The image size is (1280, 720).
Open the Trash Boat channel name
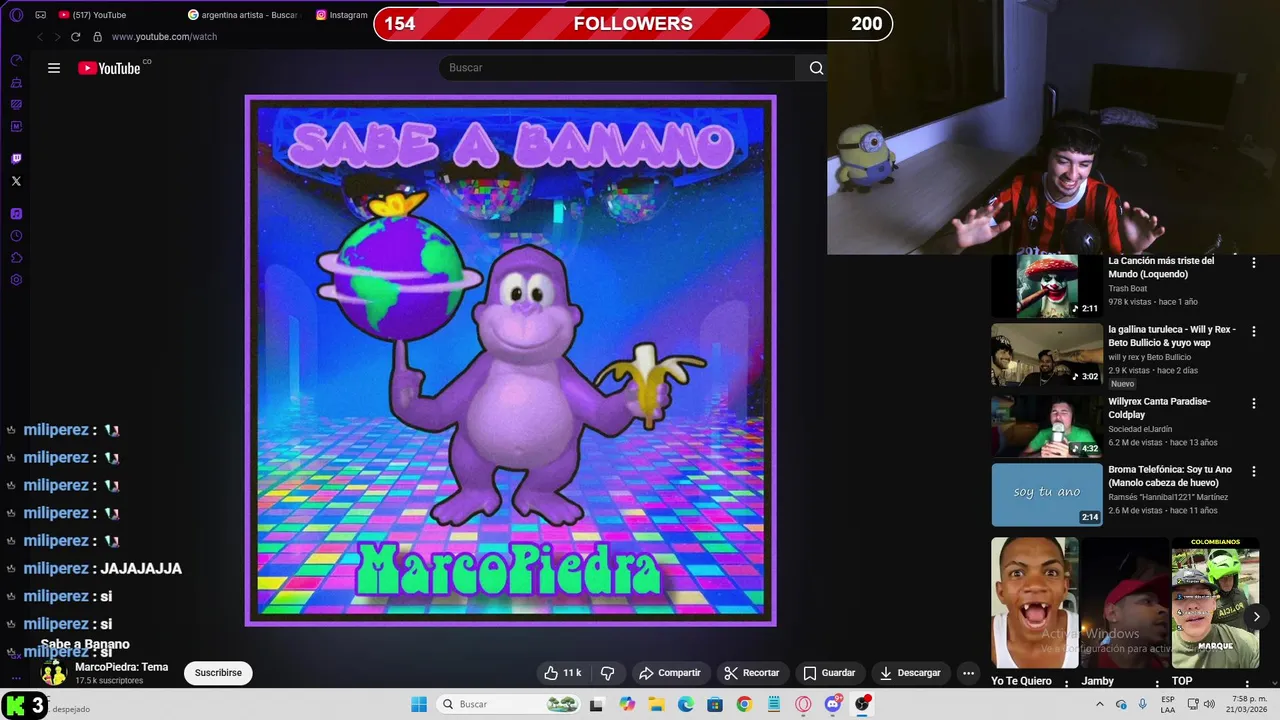pos(1128,289)
